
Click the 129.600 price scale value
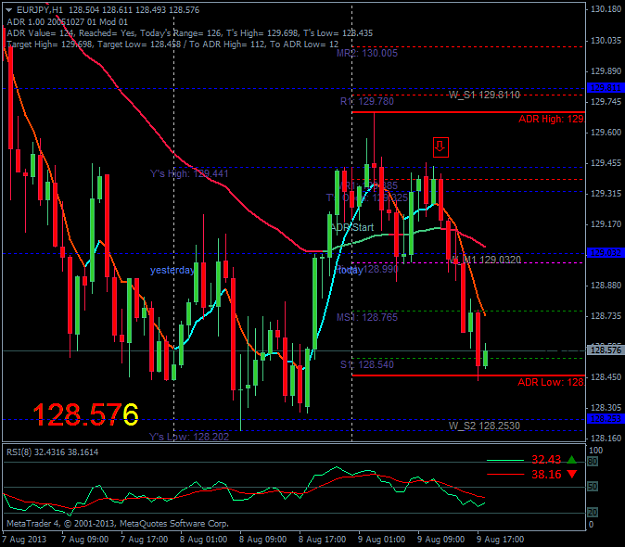click(606, 132)
